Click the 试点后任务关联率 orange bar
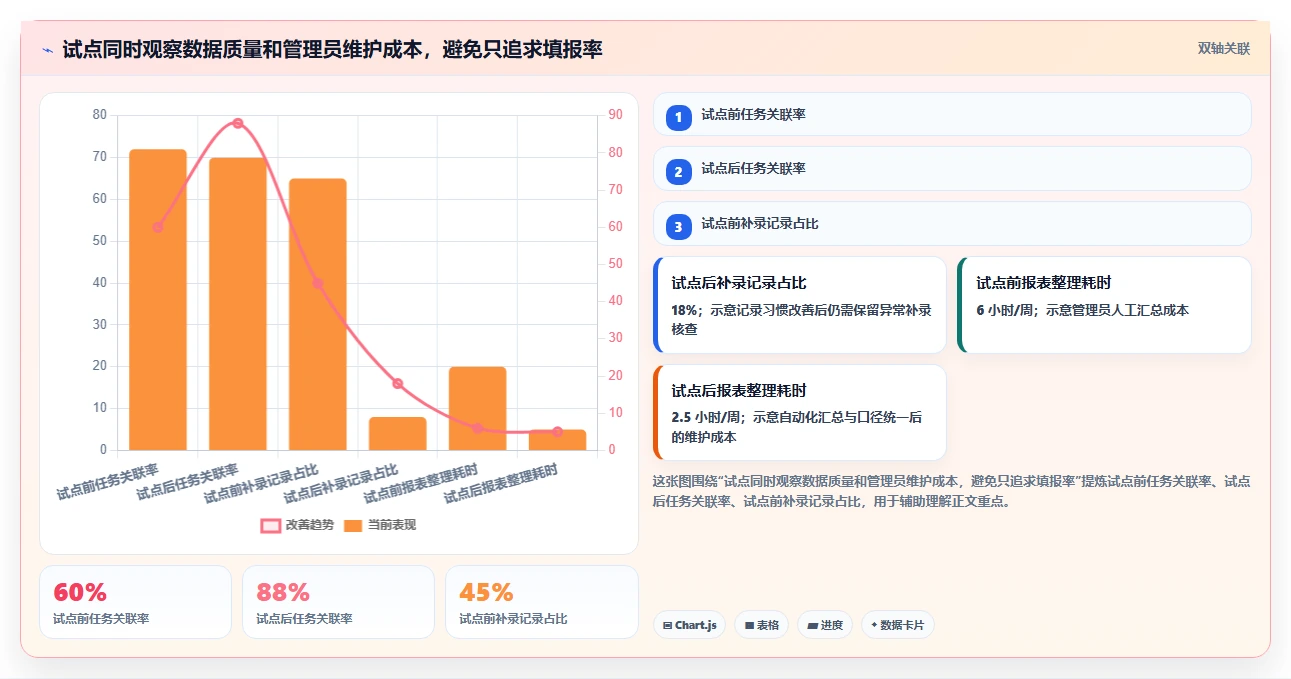Image resolution: width=1291 pixels, height=679 pixels. click(x=238, y=304)
